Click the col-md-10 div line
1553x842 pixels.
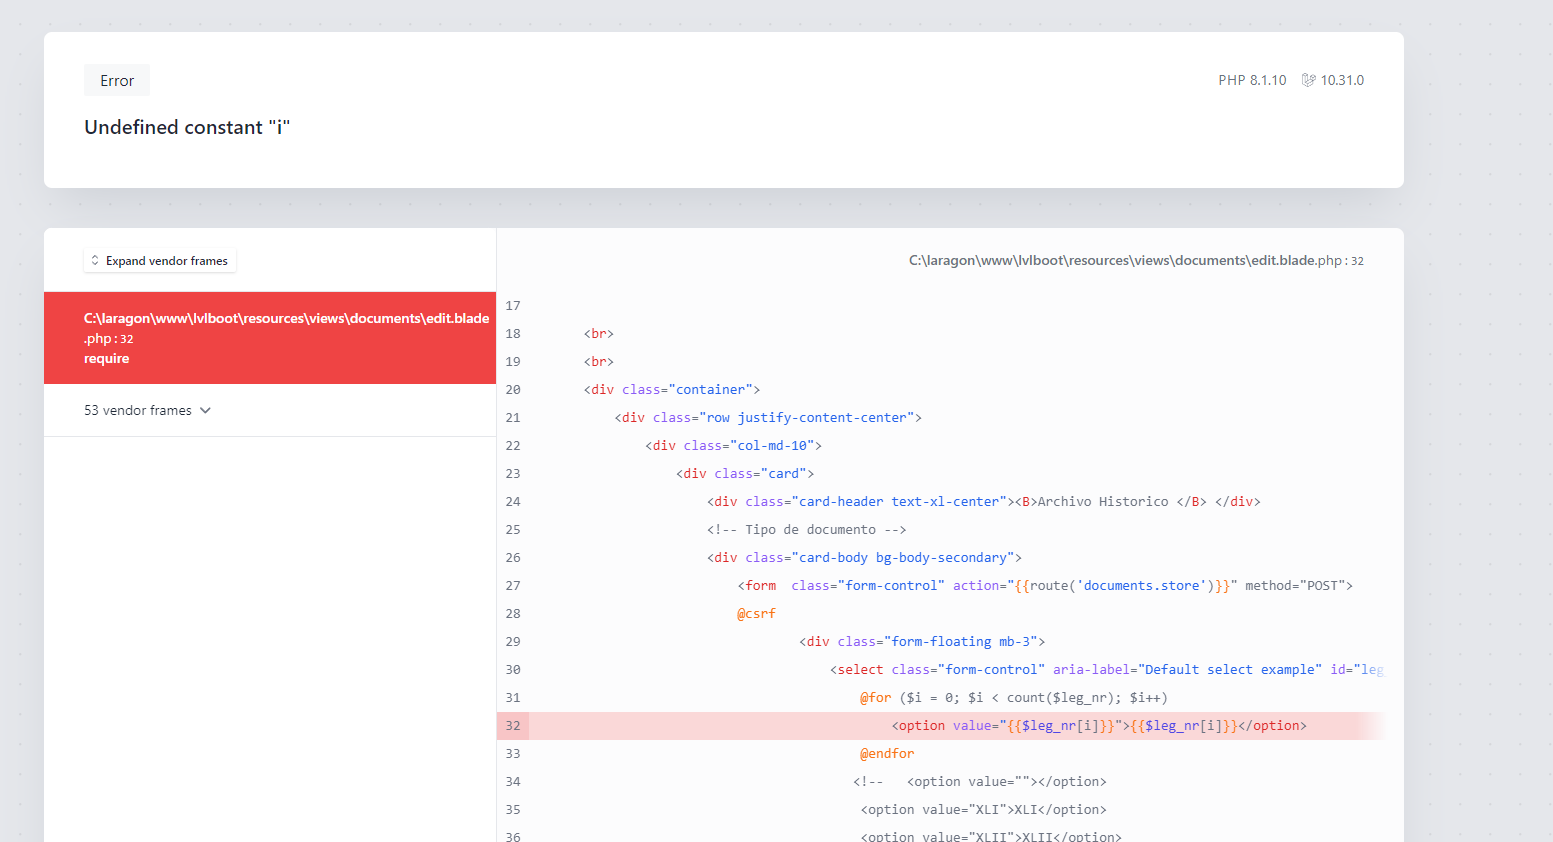click(x=733, y=446)
